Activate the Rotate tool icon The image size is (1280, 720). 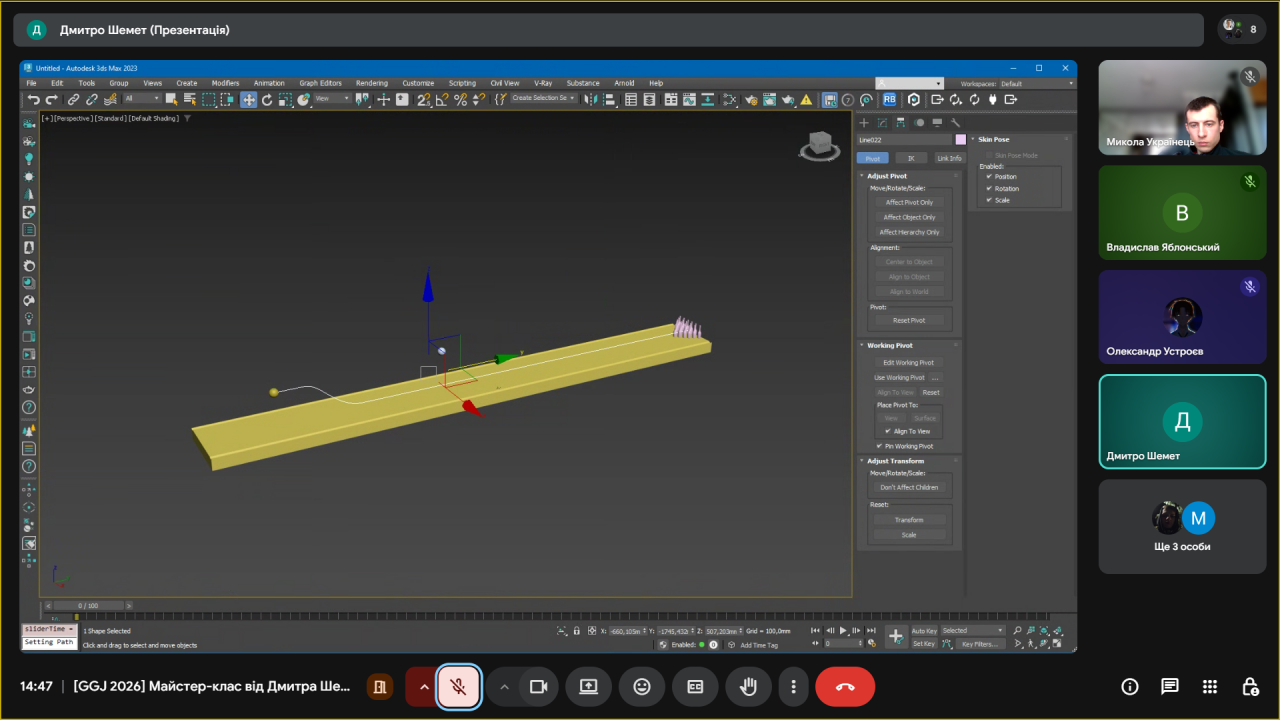click(x=267, y=99)
